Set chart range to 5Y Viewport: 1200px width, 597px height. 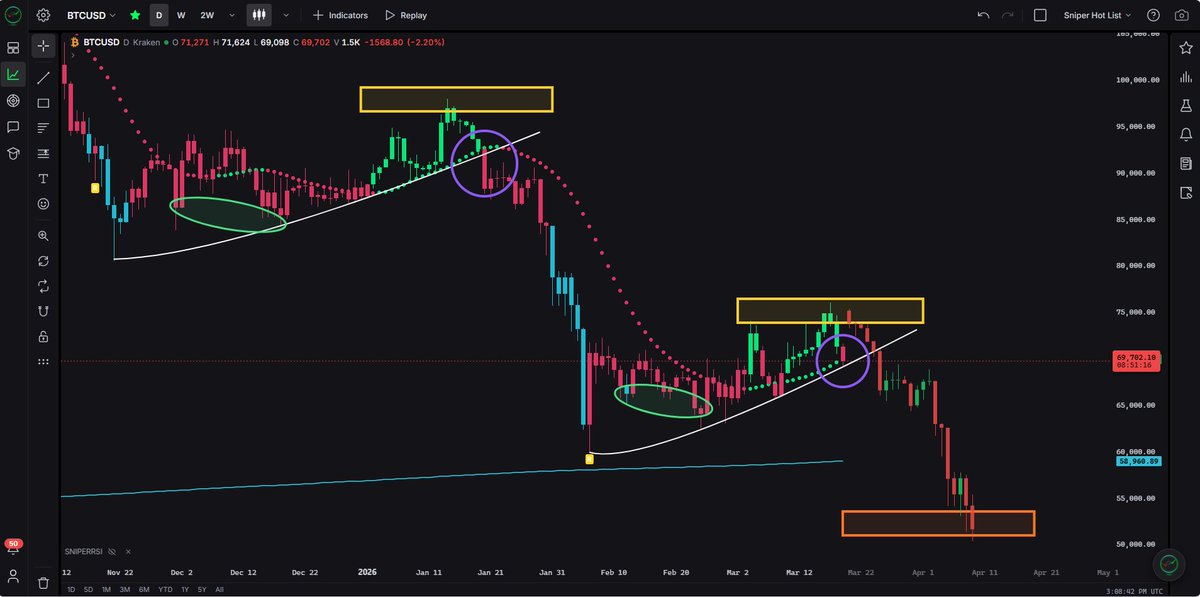pos(201,589)
